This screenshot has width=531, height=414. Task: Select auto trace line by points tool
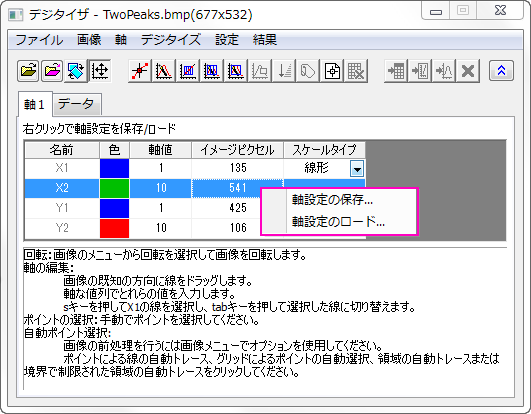[x=164, y=71]
